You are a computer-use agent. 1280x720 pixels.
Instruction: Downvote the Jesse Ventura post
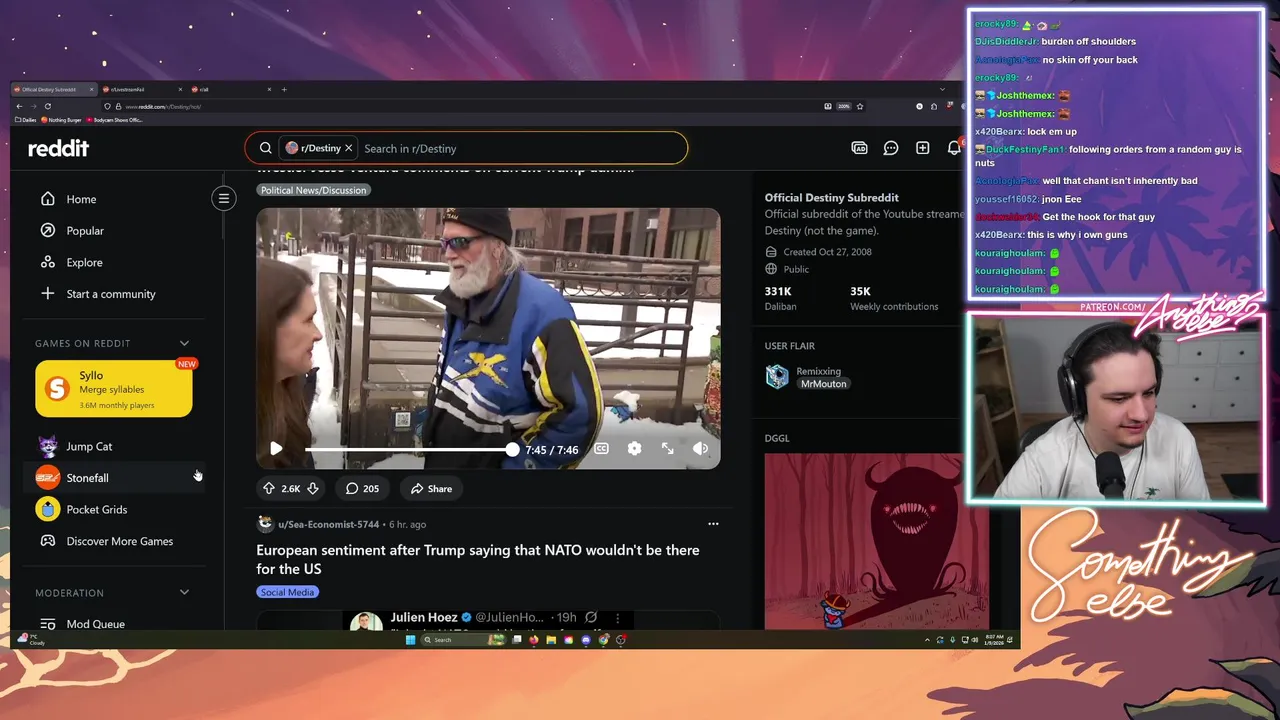point(312,489)
